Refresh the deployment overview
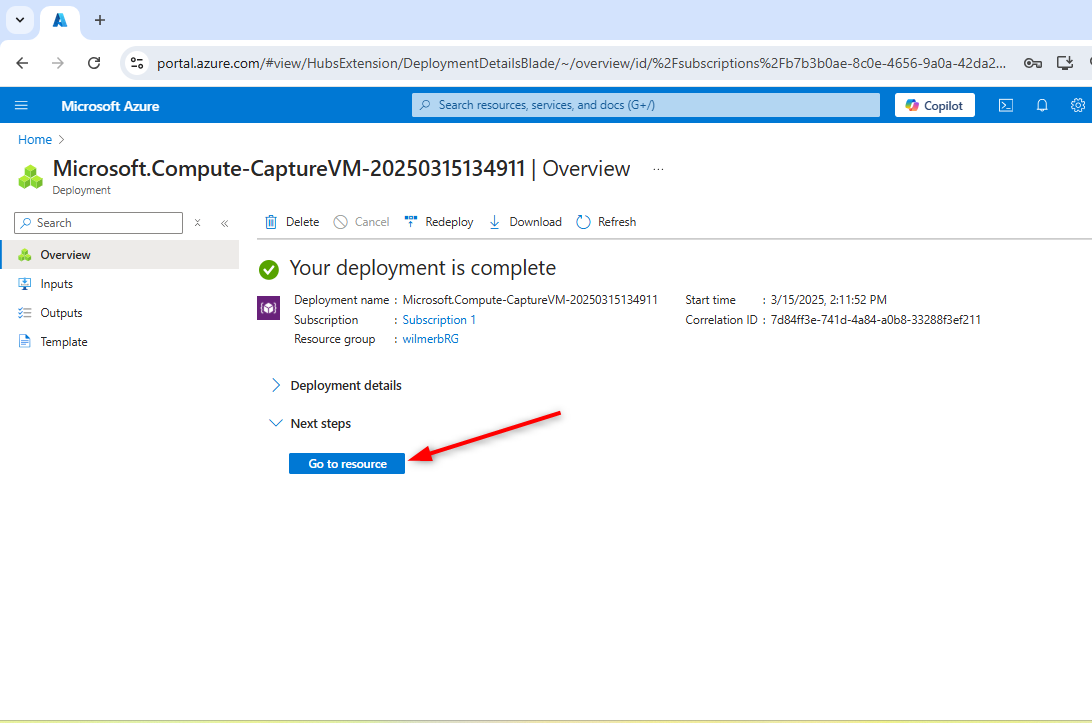The image size is (1092, 723). 606,222
